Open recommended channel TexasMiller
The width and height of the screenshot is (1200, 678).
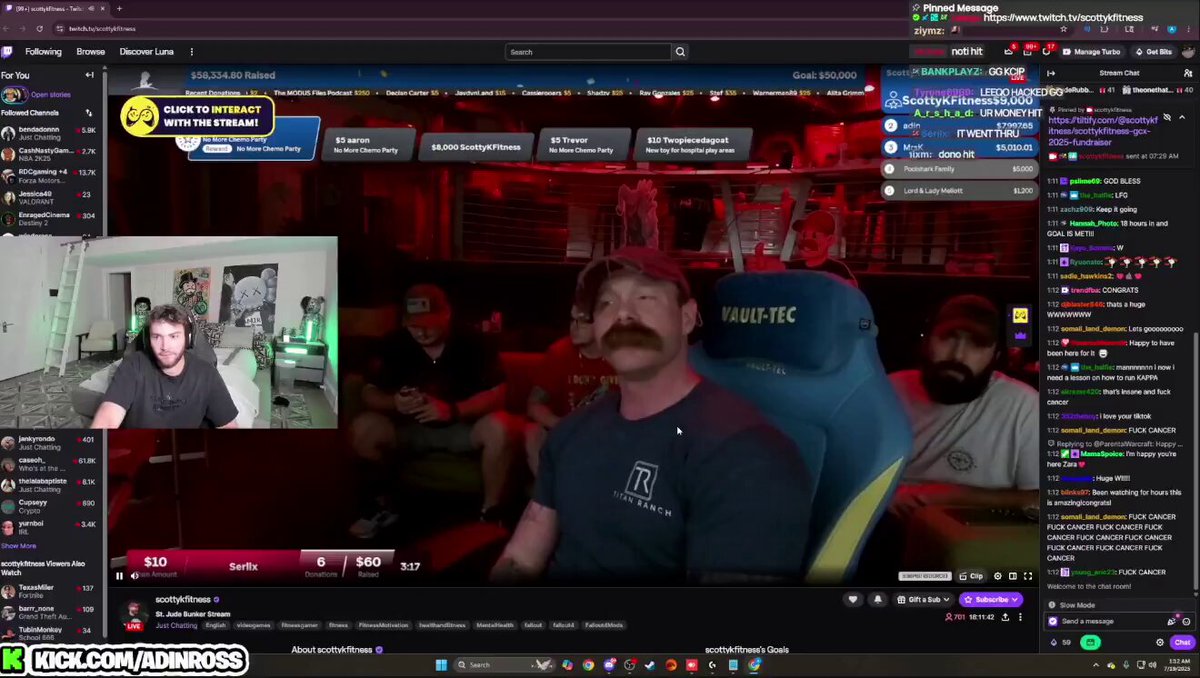pos(48,592)
